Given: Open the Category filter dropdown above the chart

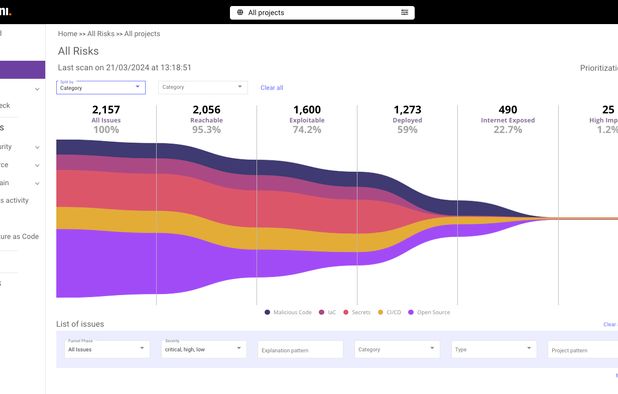Looking at the screenshot, I should click(x=203, y=87).
